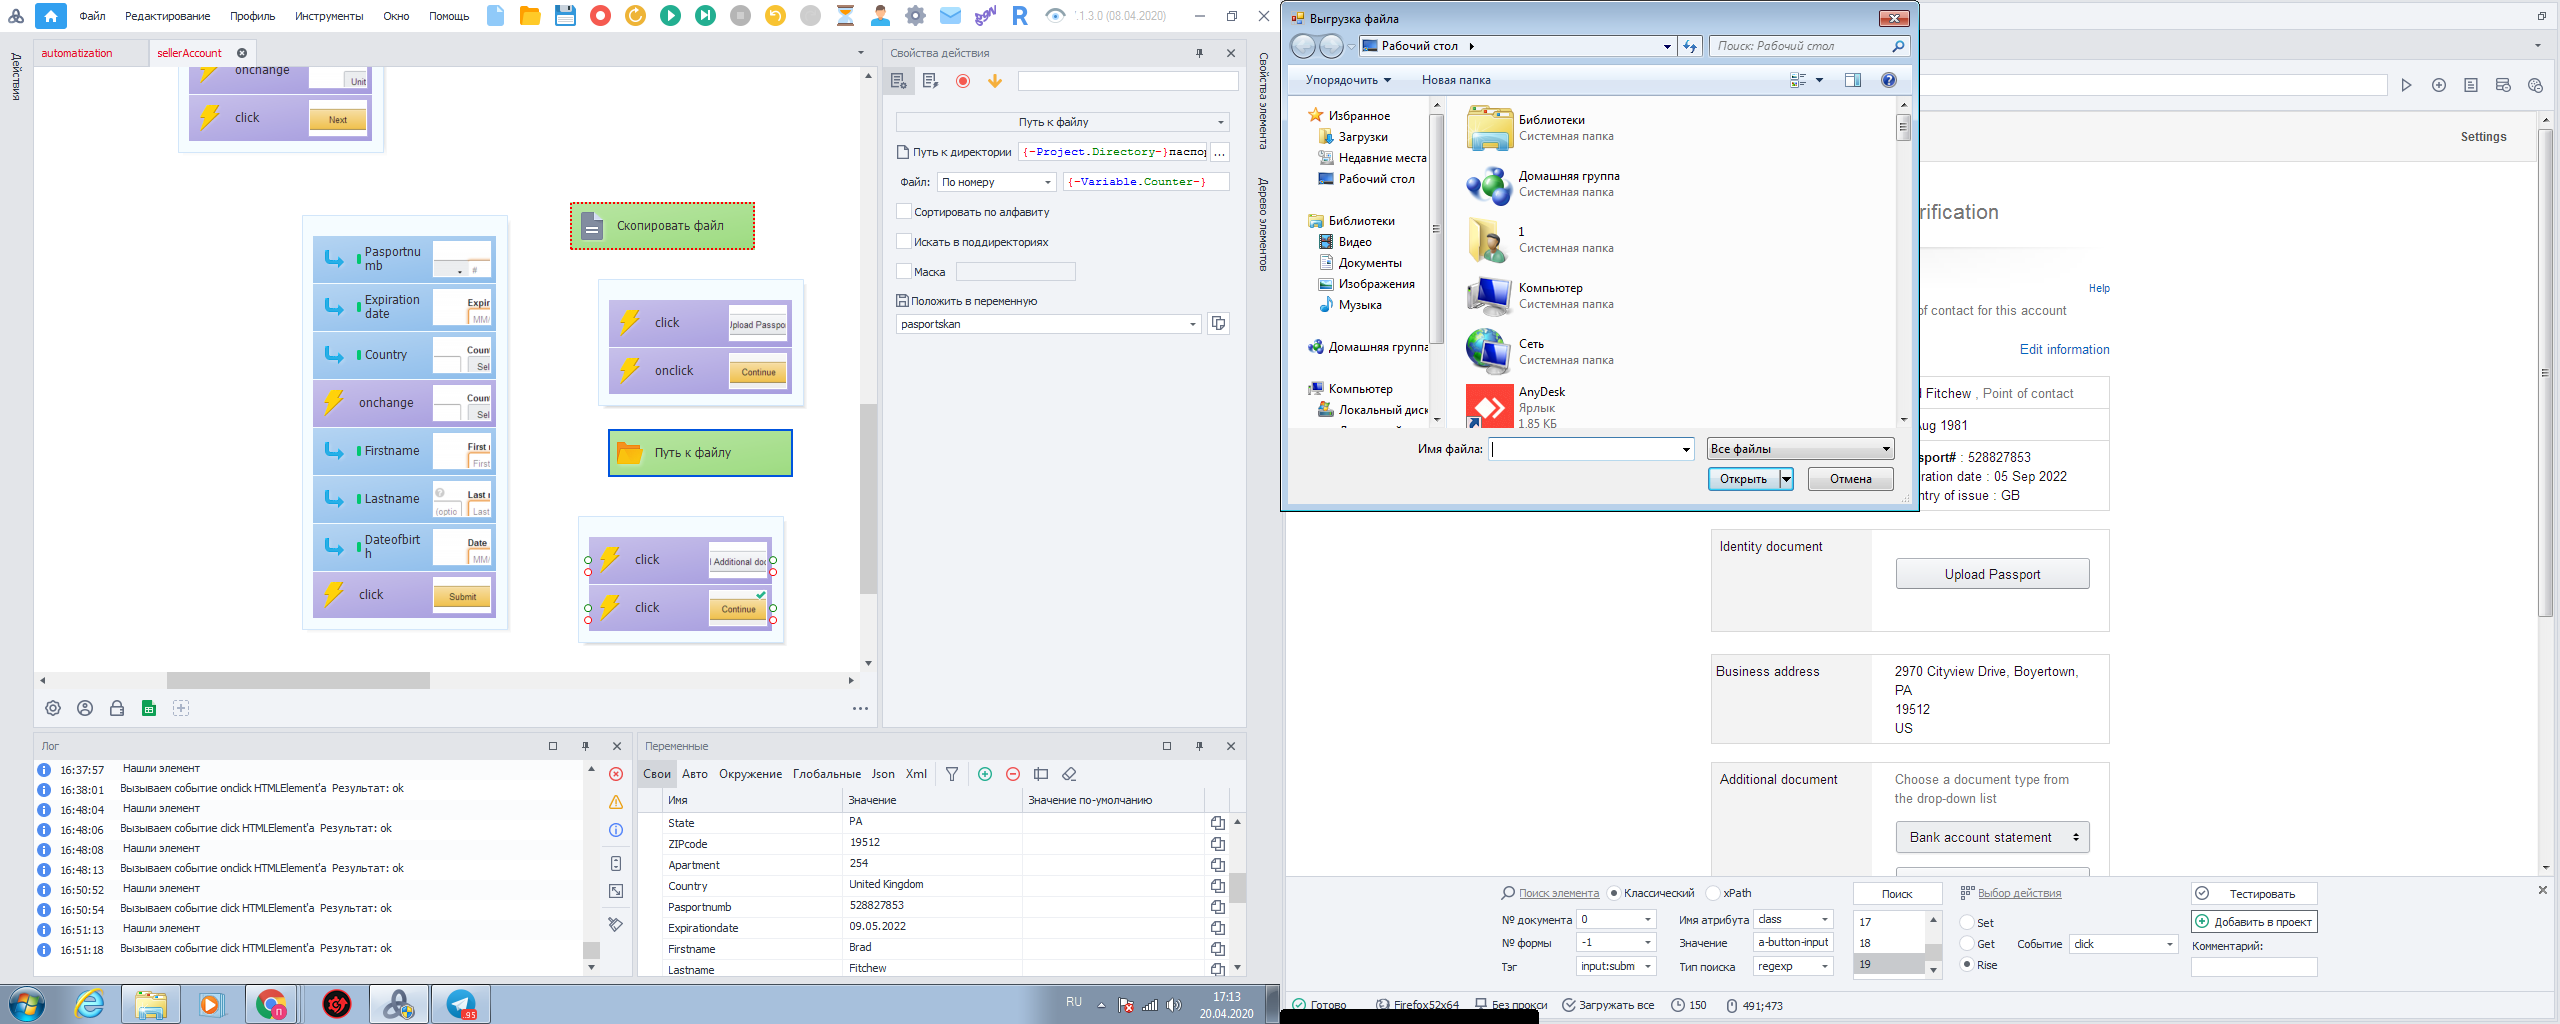Screen dimensions: 2560x1024
Task: Click the blue R icon in toolbar
Action: [x=1019, y=16]
